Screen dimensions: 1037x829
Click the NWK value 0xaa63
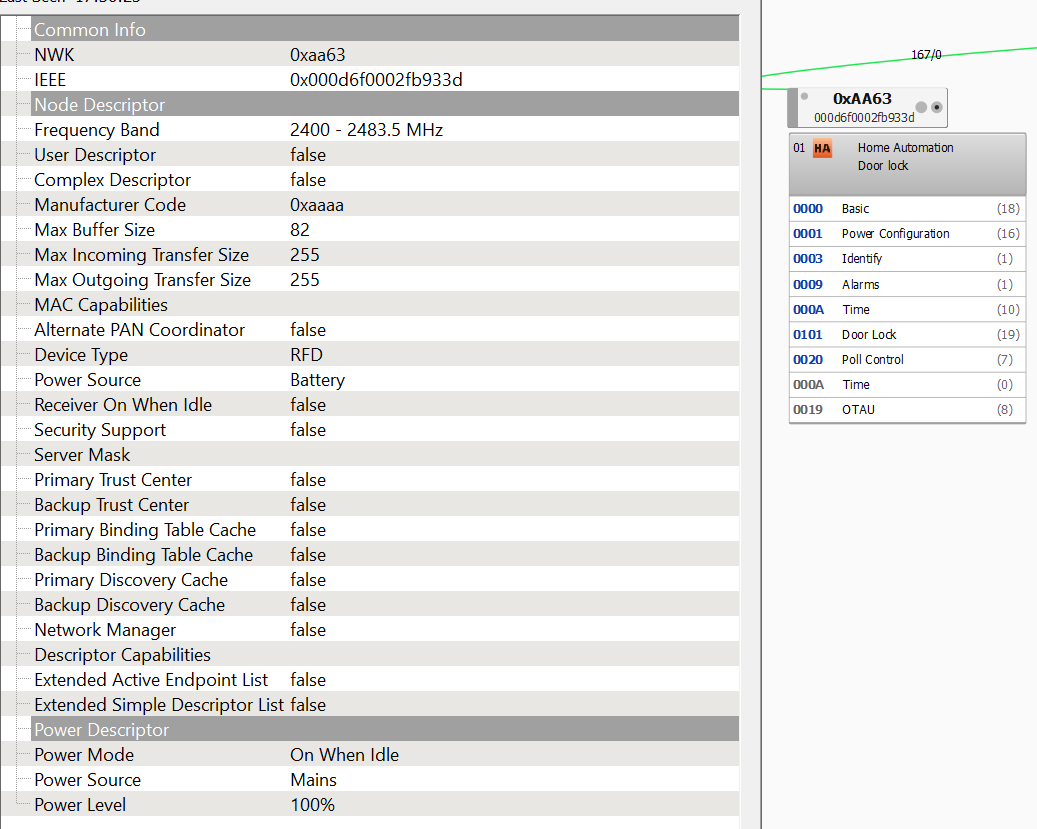(x=317, y=55)
